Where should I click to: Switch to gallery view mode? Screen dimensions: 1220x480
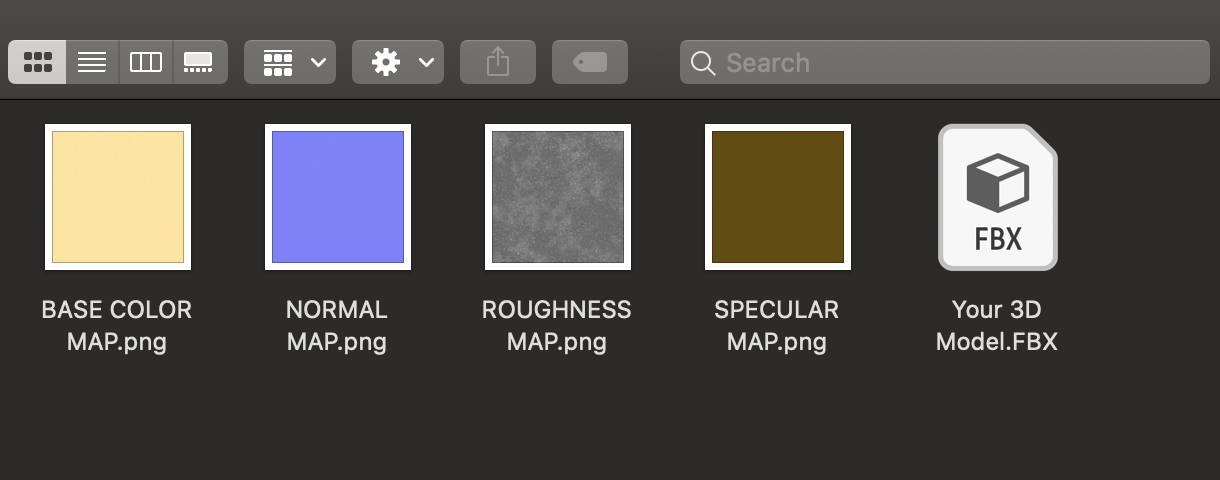pos(200,62)
